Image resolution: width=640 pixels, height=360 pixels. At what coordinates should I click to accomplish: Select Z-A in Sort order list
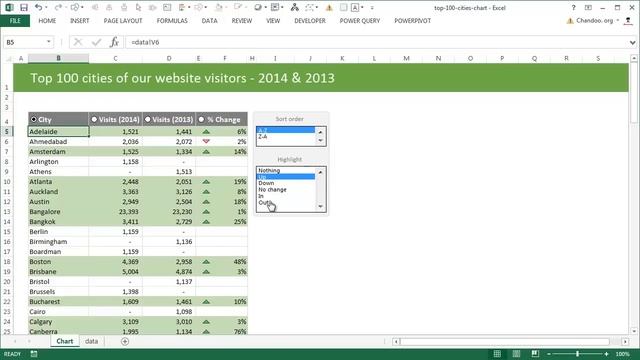[286, 137]
